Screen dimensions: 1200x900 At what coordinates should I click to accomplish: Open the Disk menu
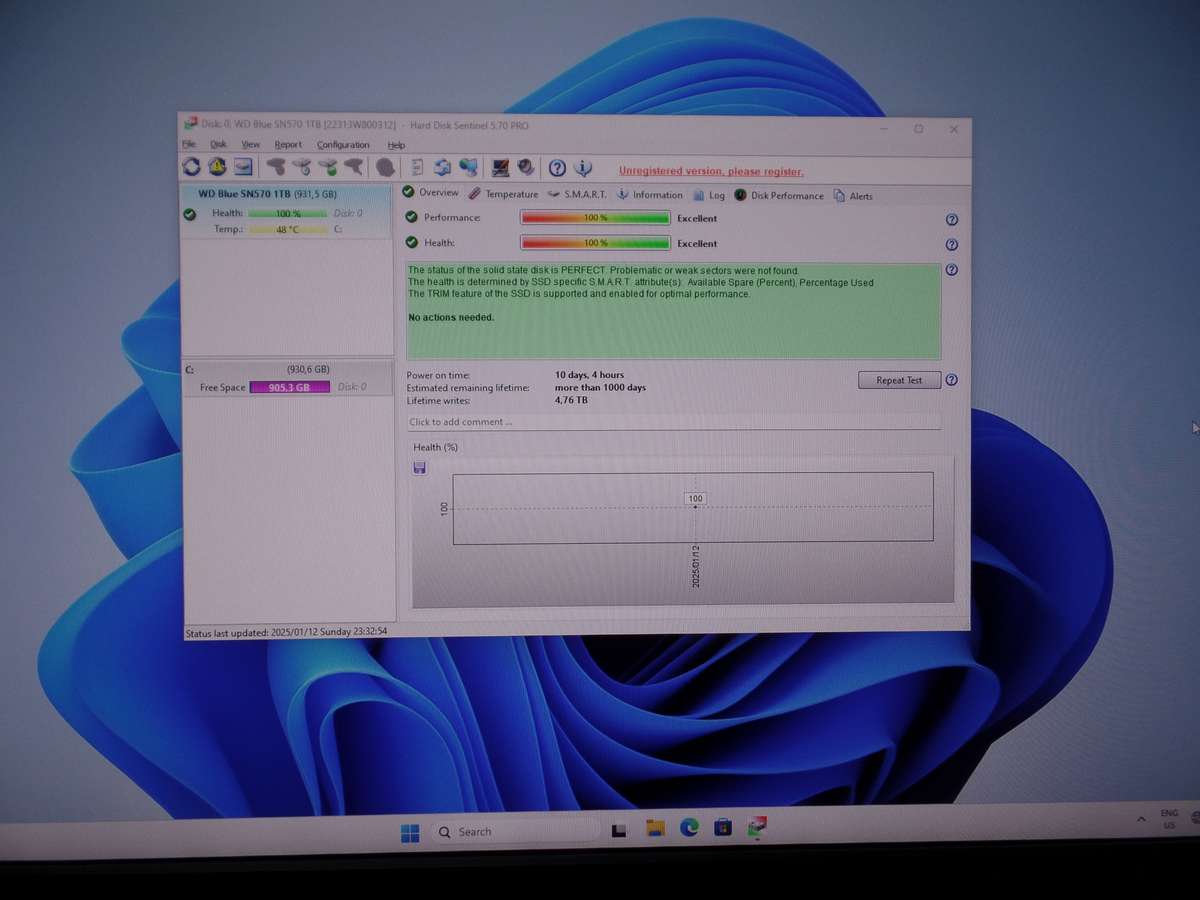(x=218, y=145)
